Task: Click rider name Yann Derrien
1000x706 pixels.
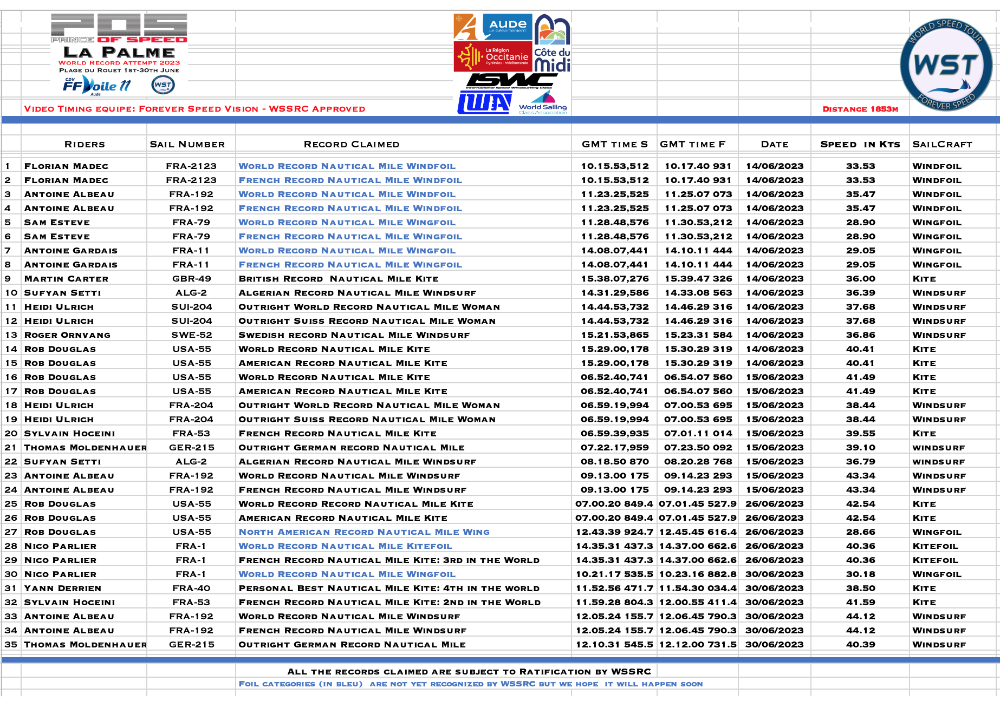Action: pyautogui.click(x=62, y=588)
